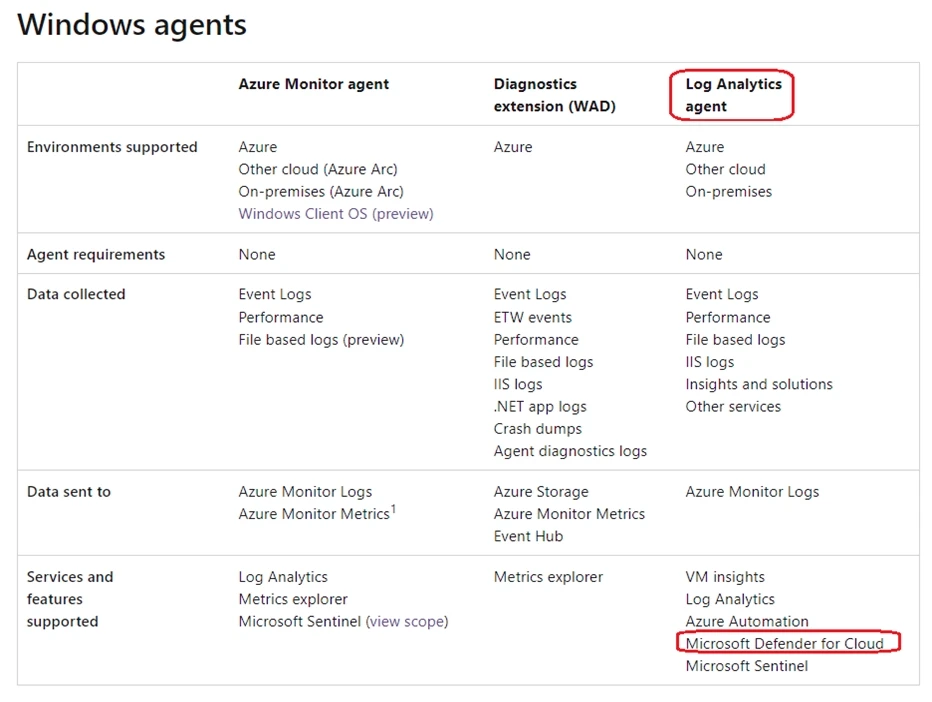
Task: Click the circled Log Analytics agent header
Action: [x=733, y=95]
